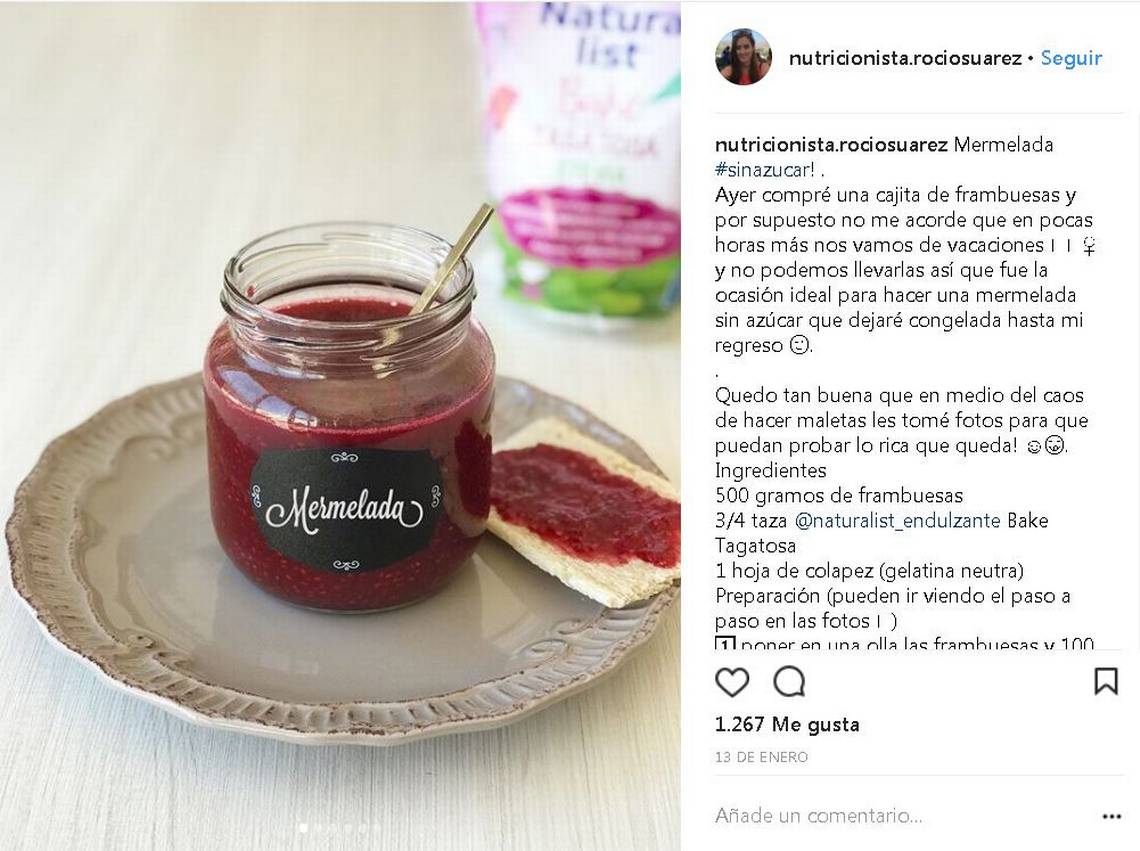Open the three-dot more options menu
The width and height of the screenshot is (1140, 851).
click(1112, 817)
